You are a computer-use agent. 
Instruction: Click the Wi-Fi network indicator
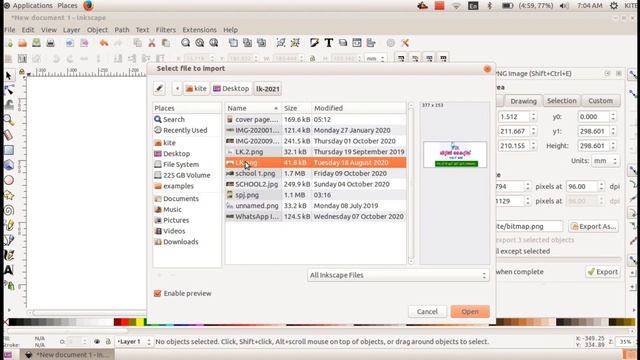point(456,6)
